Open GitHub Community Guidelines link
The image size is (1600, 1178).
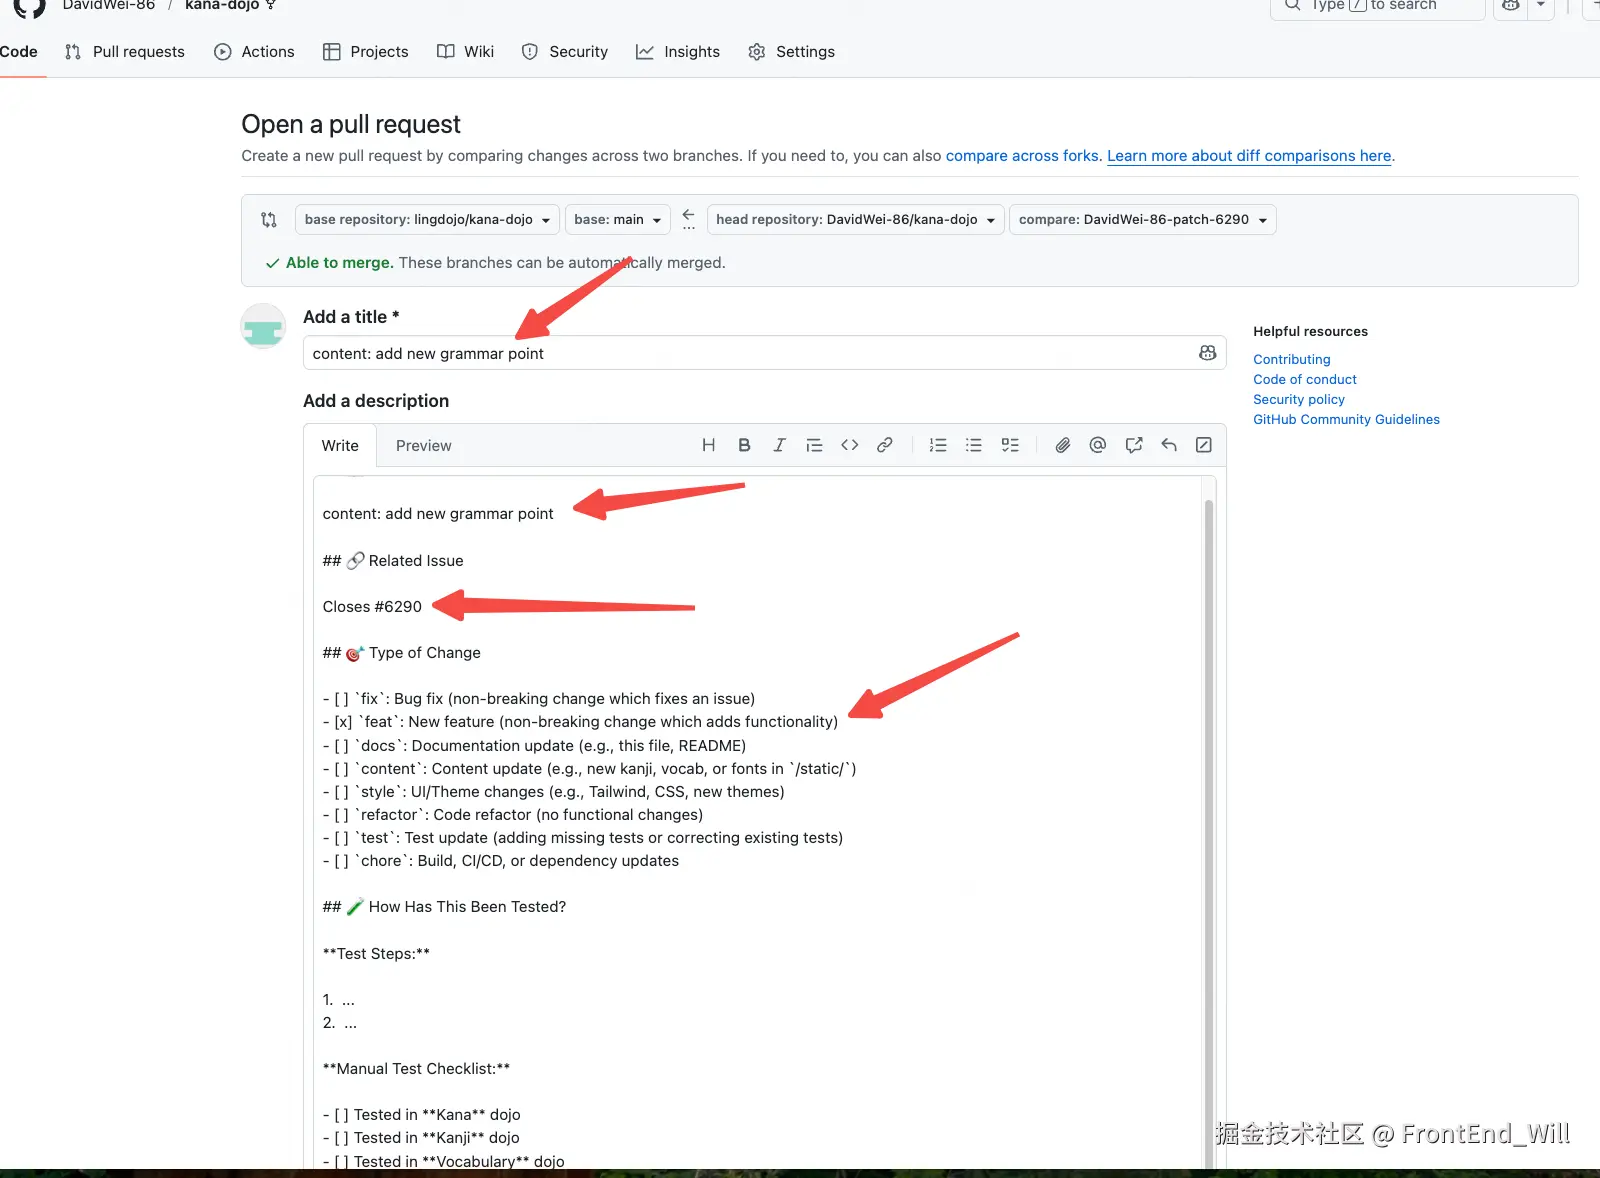click(1346, 420)
